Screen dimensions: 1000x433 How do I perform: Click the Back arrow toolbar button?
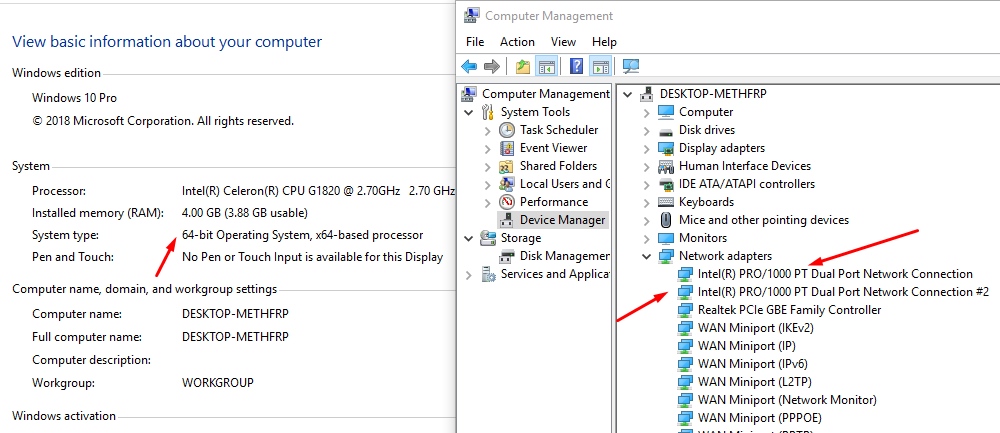[x=469, y=67]
